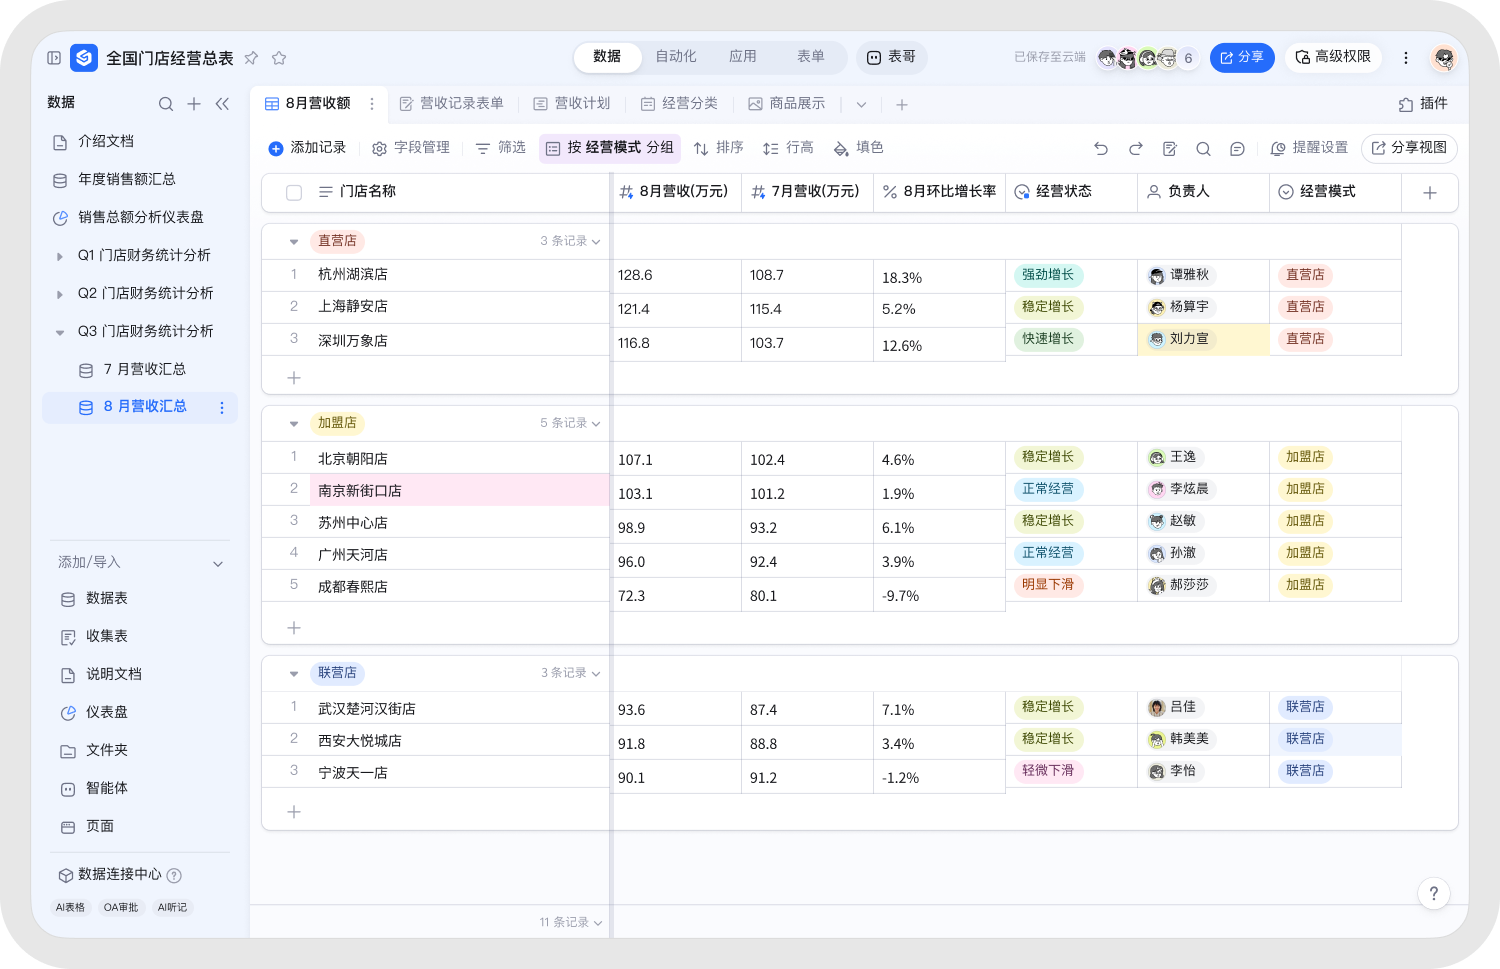Open 填色 color fill tool
The height and width of the screenshot is (969, 1500).
(858, 148)
